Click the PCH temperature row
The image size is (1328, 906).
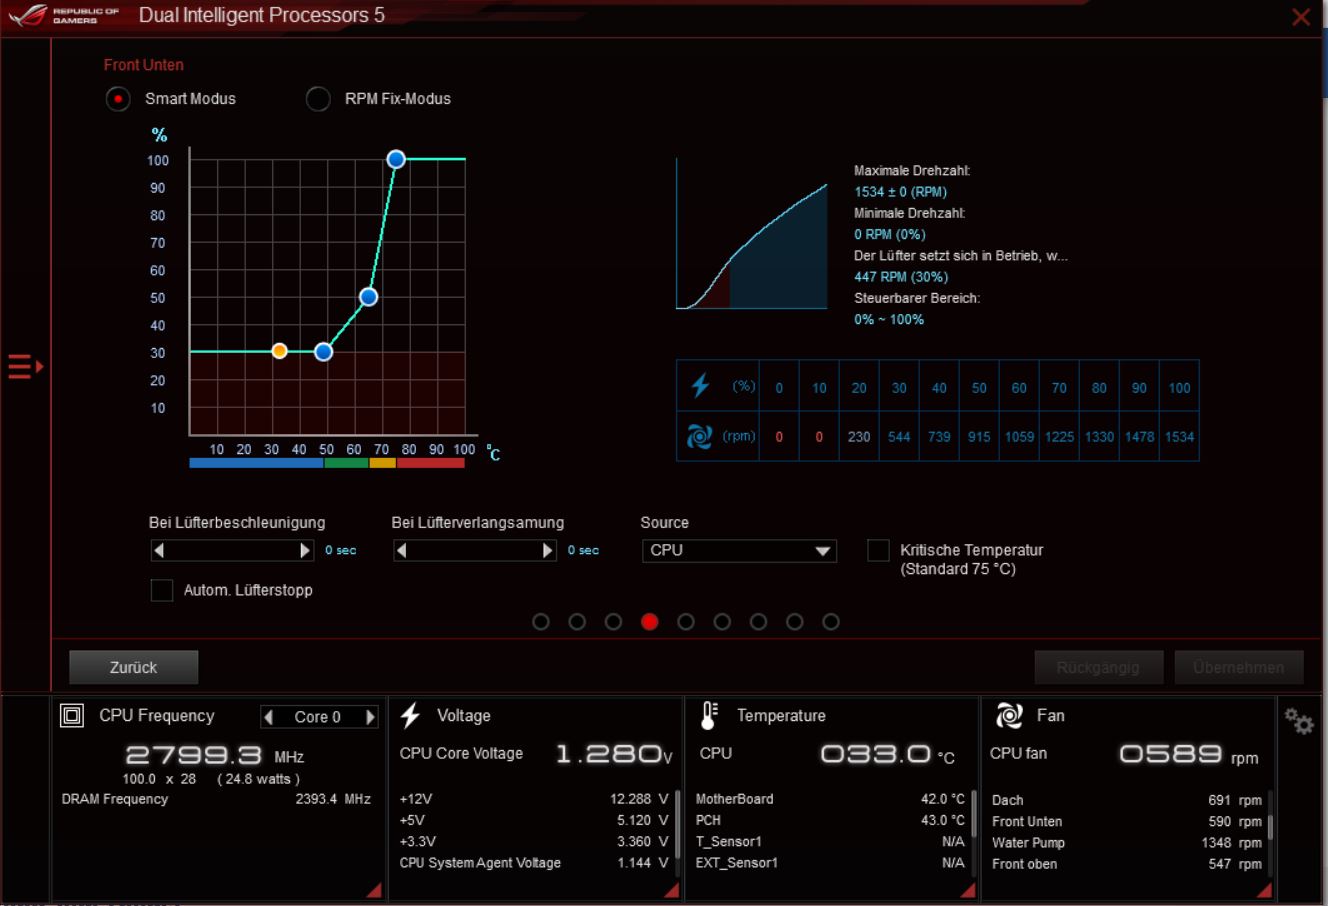830,820
